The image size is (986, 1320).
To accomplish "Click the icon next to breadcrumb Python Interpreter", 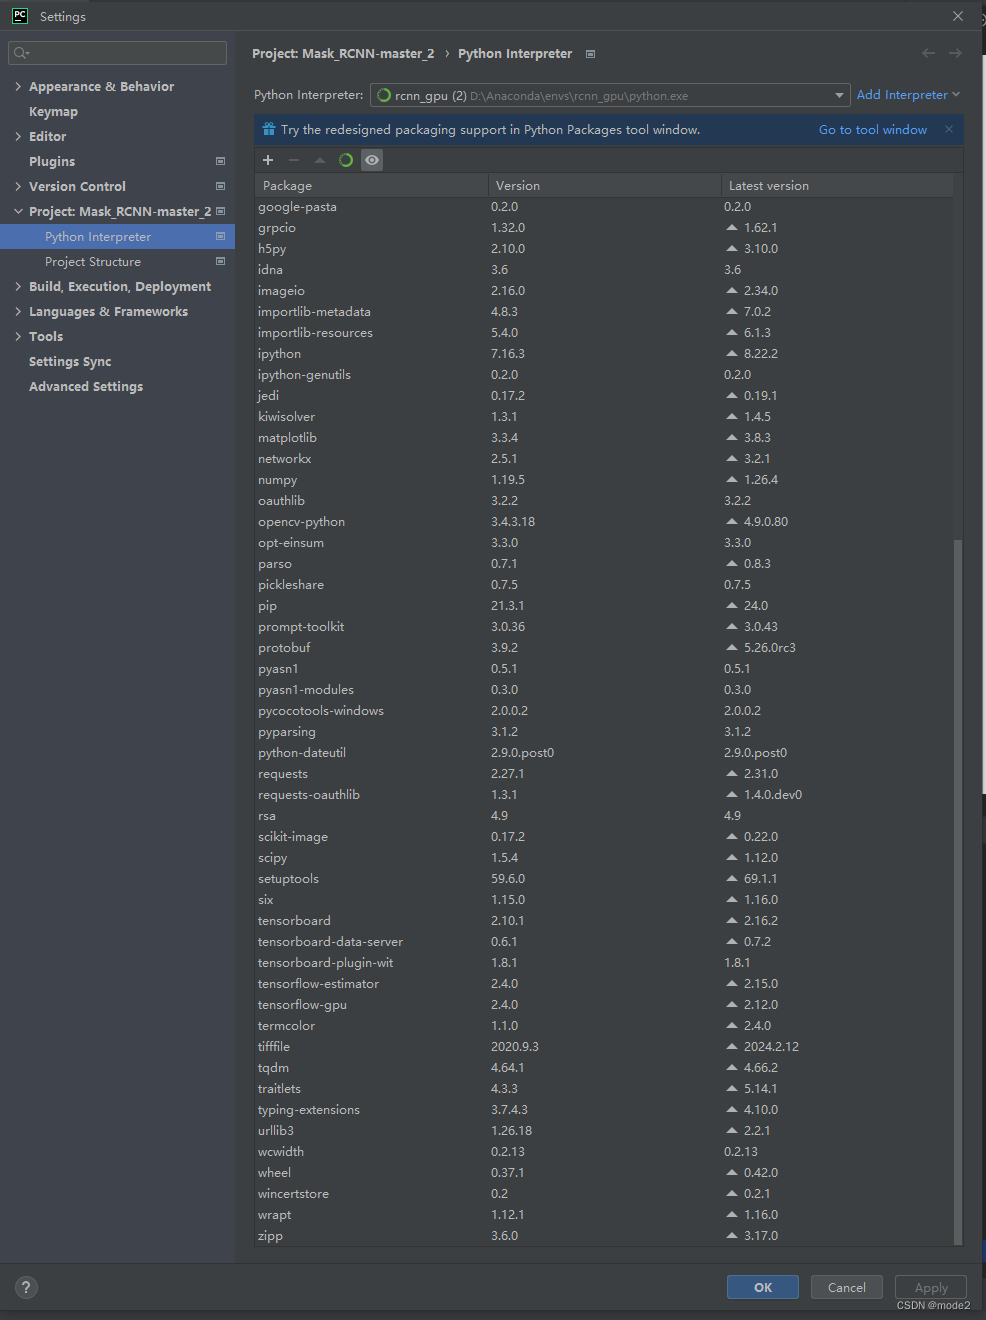I will [590, 54].
